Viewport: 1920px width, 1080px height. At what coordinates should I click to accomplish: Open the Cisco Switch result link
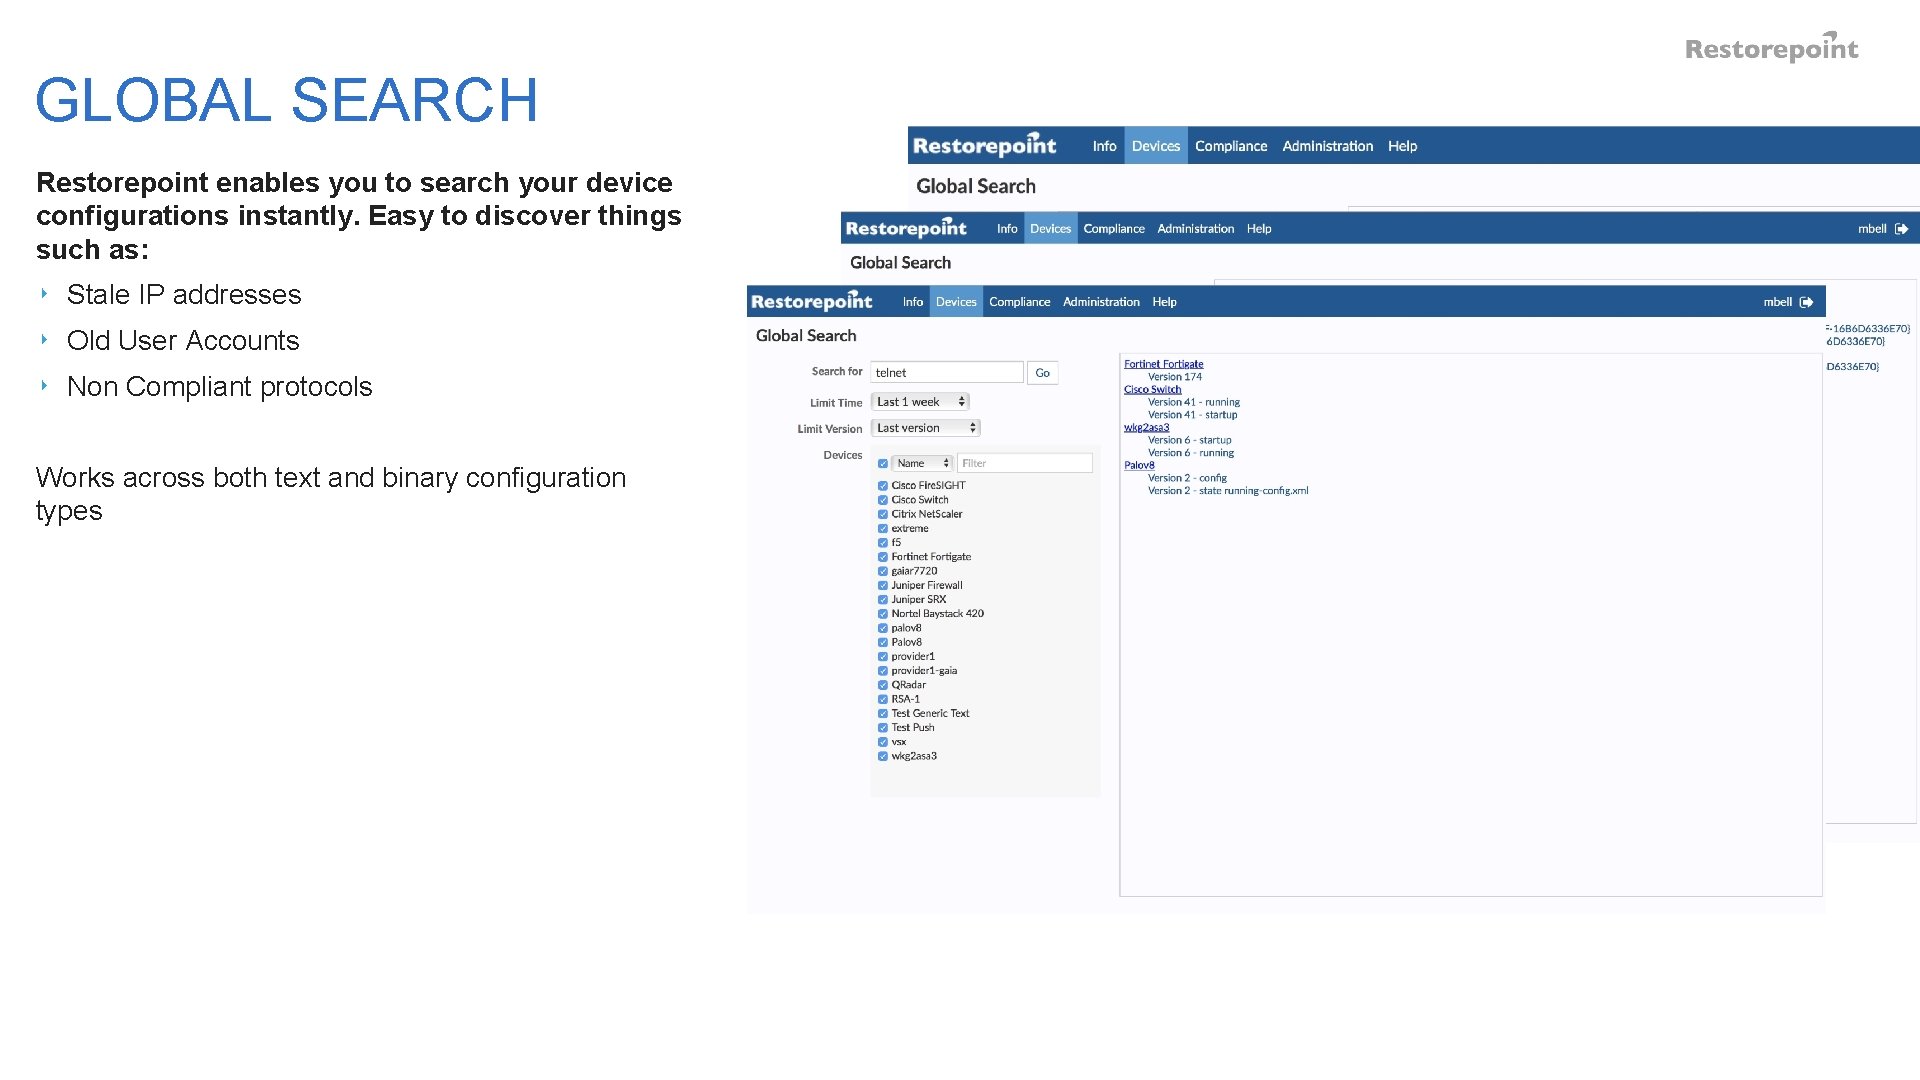point(1152,390)
